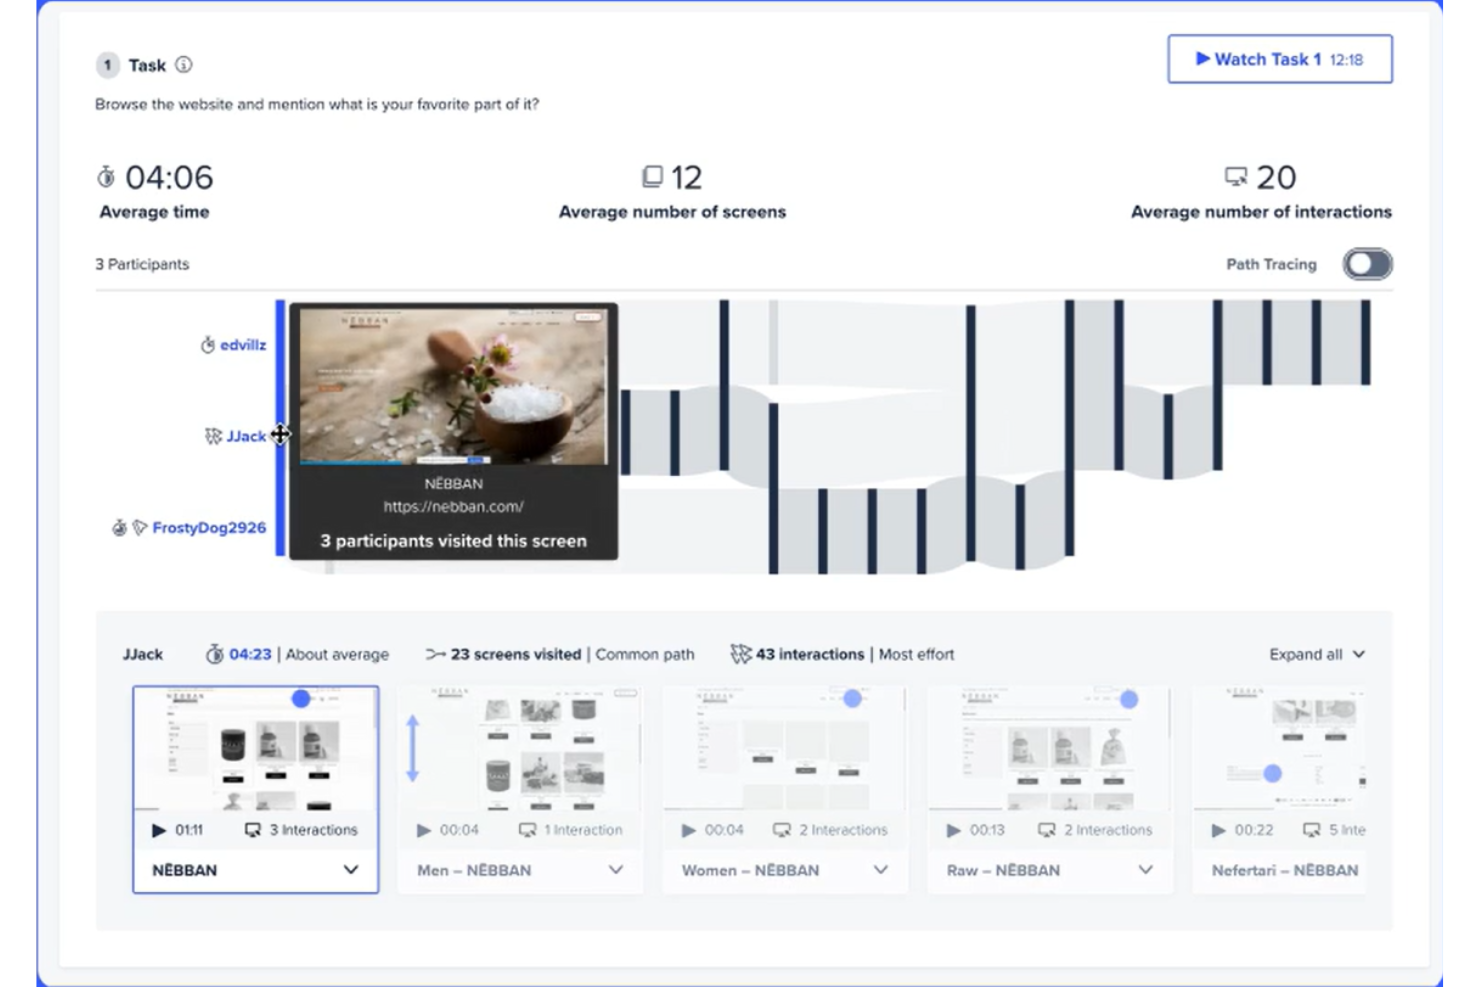Select the Raw – NEBBAN screen thumbnail
The image size is (1480, 987).
tap(1050, 748)
